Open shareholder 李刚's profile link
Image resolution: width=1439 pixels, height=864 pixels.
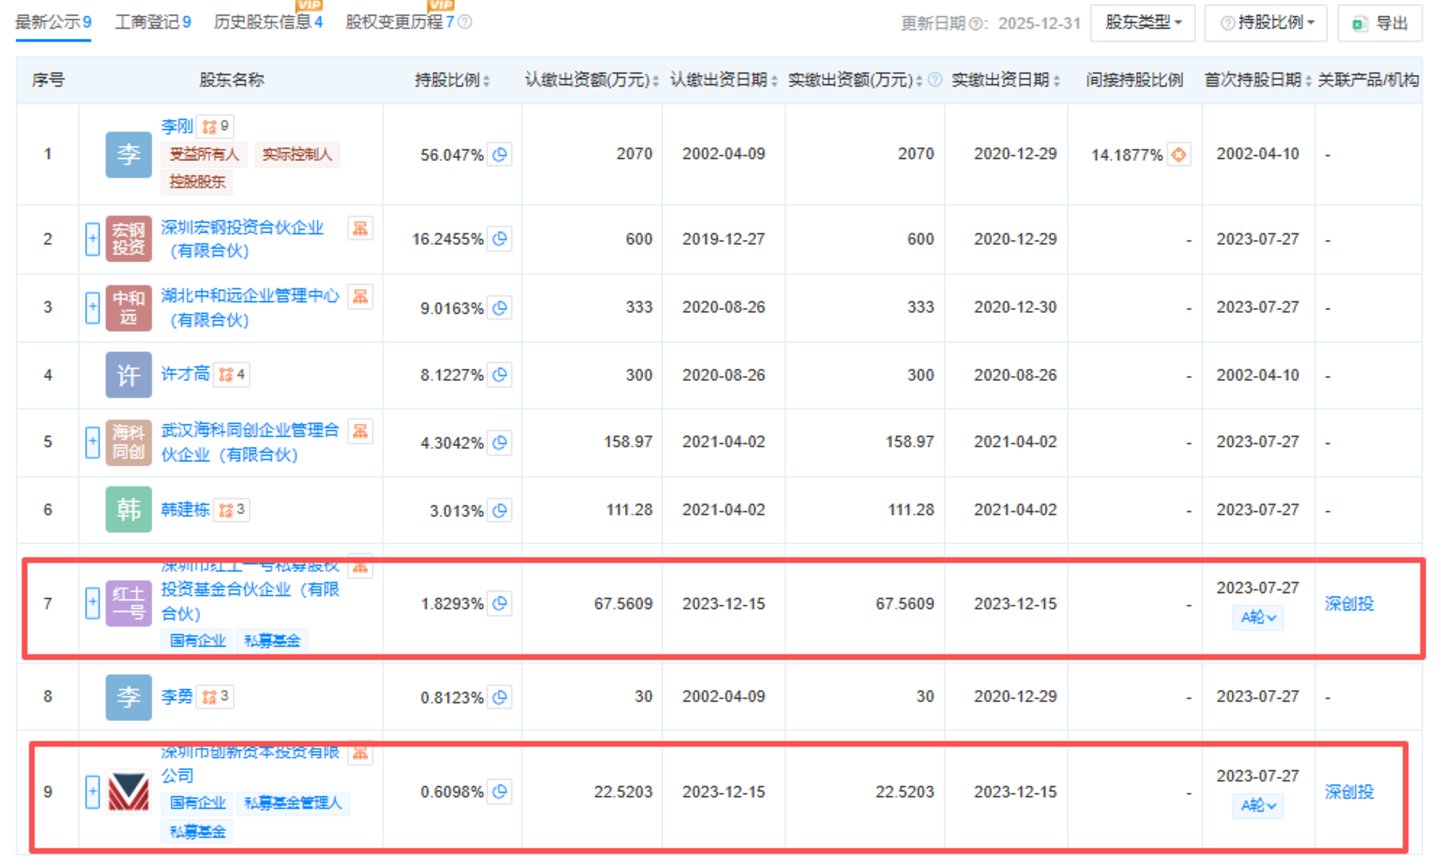pos(177,126)
